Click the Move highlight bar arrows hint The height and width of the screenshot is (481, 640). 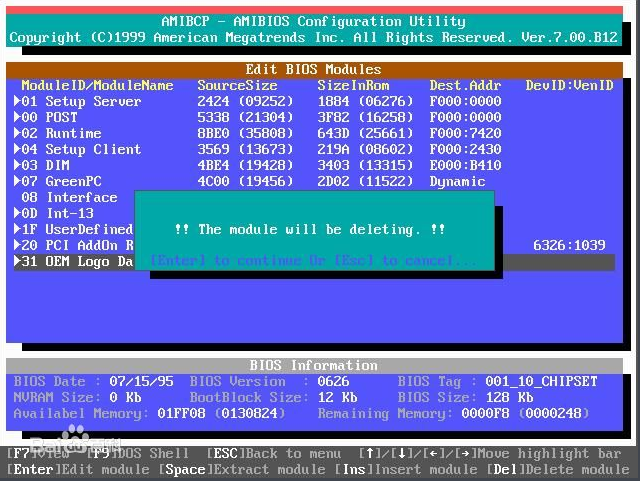click(x=490, y=453)
